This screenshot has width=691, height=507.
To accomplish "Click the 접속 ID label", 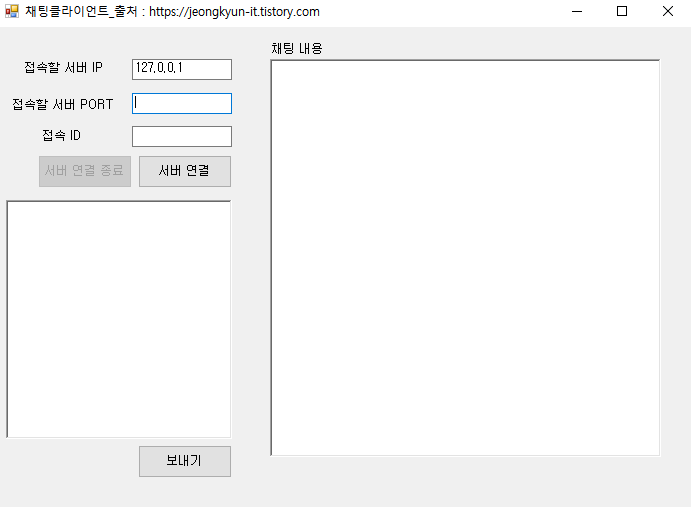I will pyautogui.click(x=61, y=135).
